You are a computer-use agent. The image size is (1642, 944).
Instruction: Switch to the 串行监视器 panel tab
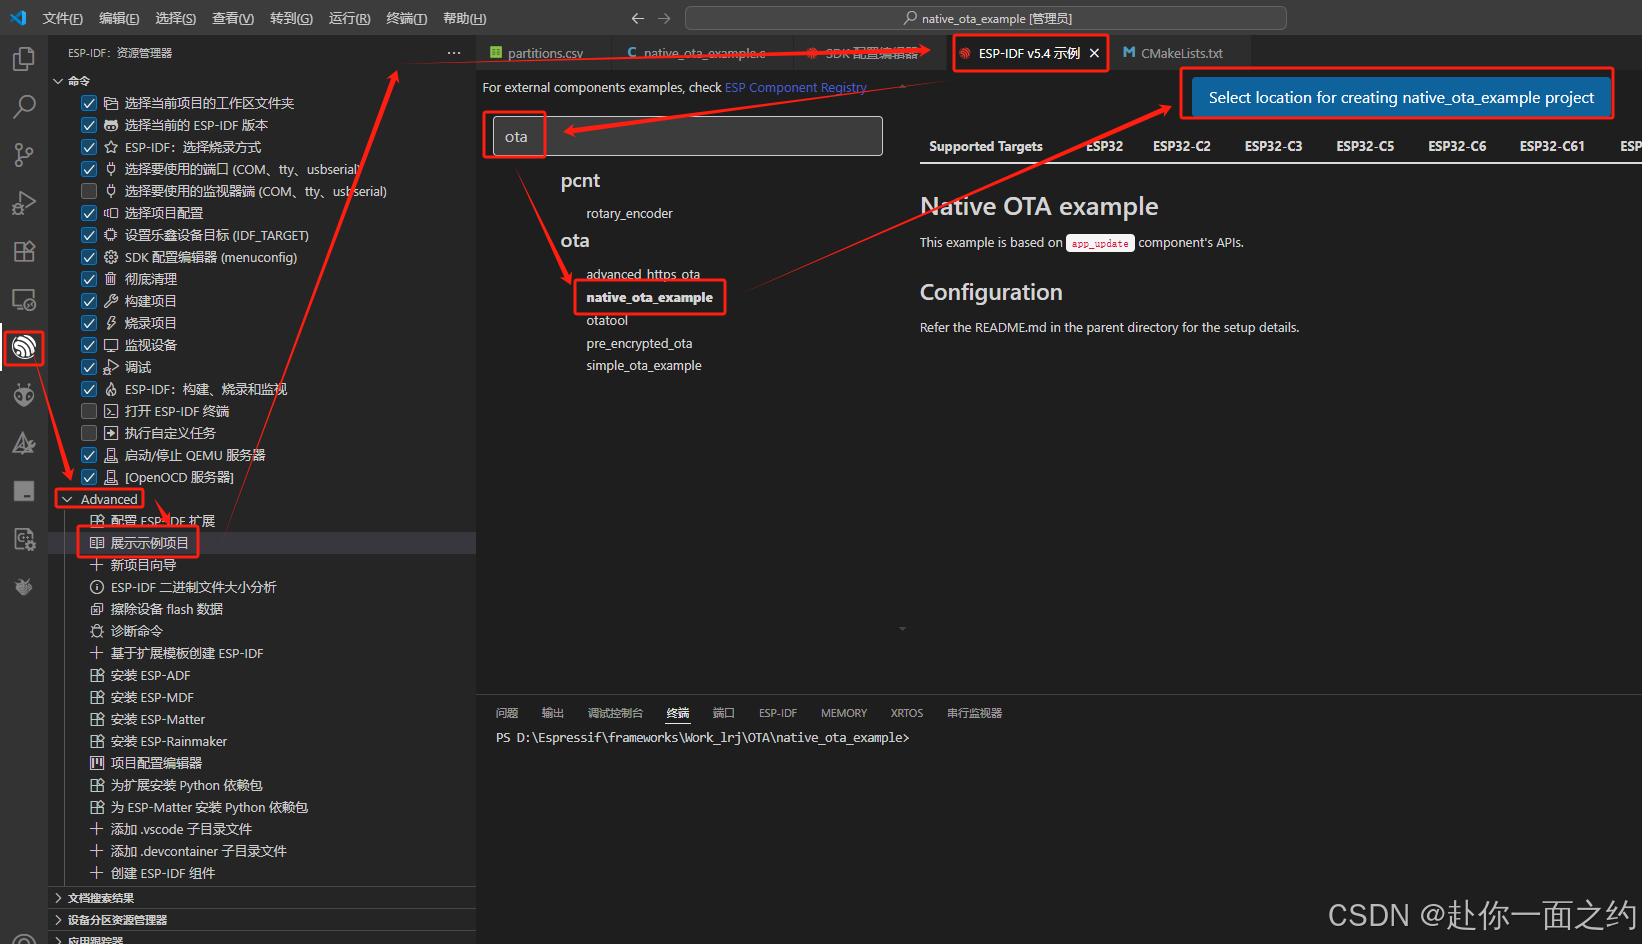(x=974, y=713)
